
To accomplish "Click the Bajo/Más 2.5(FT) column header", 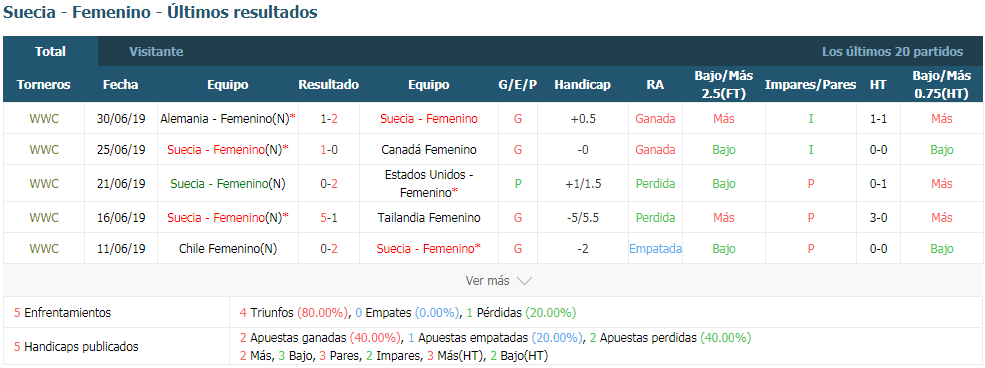I will pos(723,85).
